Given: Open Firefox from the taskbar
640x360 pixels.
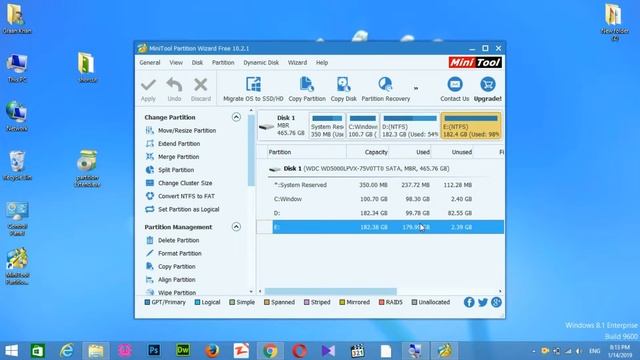Looking at the screenshot, I should [x=212, y=351].
